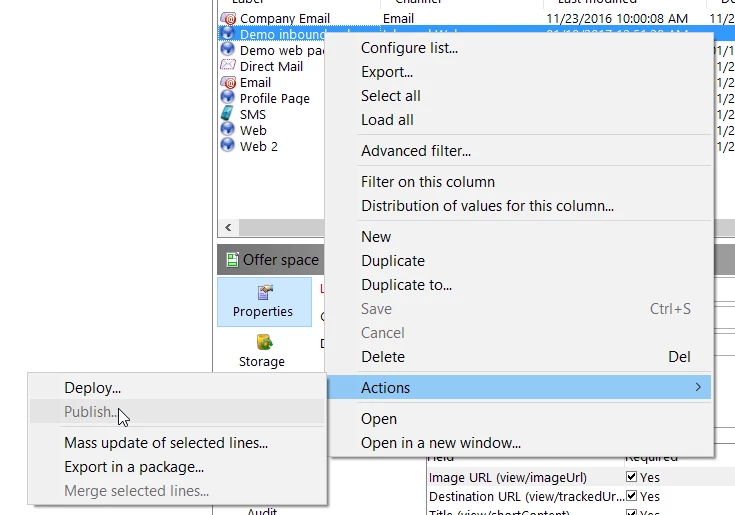Click the Destination URL field row
The width and height of the screenshot is (735, 515).
[x=526, y=496]
